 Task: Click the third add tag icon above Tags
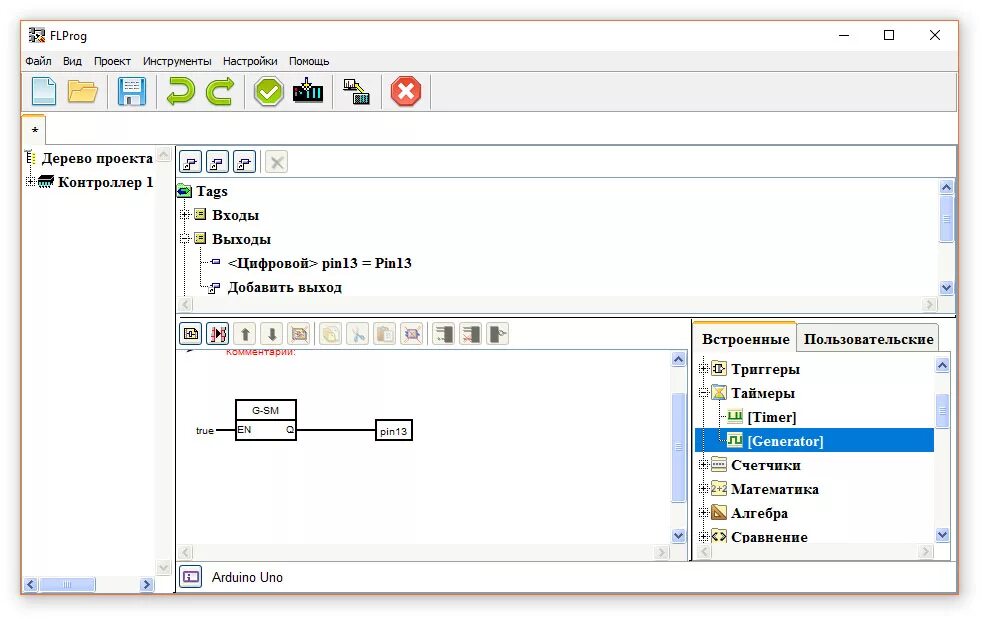click(244, 162)
